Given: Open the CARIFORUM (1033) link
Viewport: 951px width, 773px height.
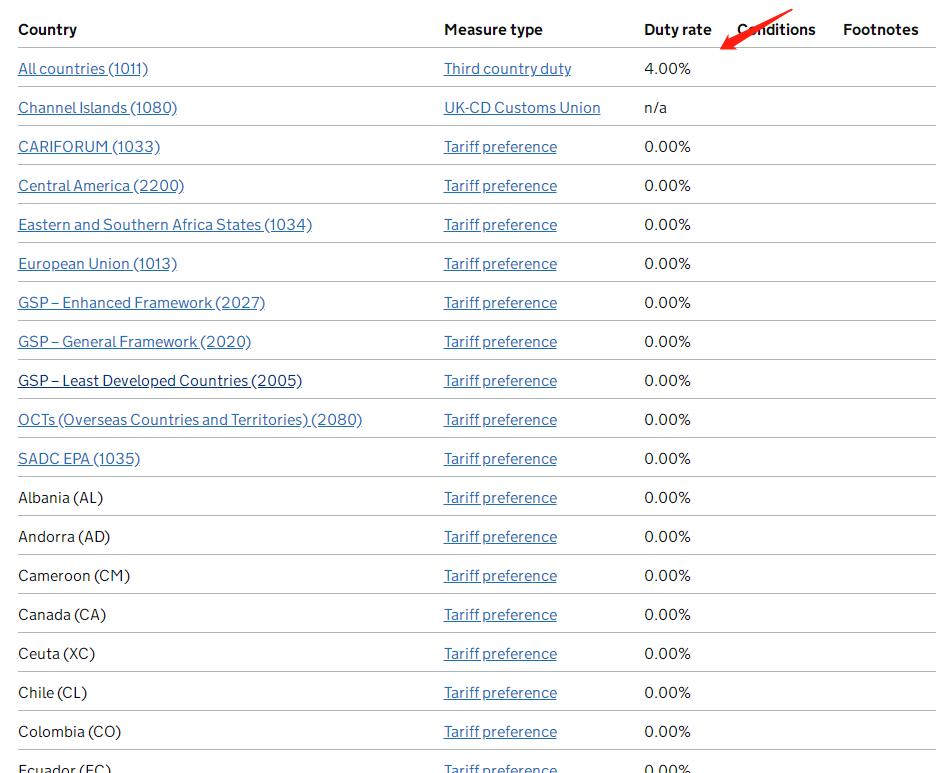Looking at the screenshot, I should (89, 147).
